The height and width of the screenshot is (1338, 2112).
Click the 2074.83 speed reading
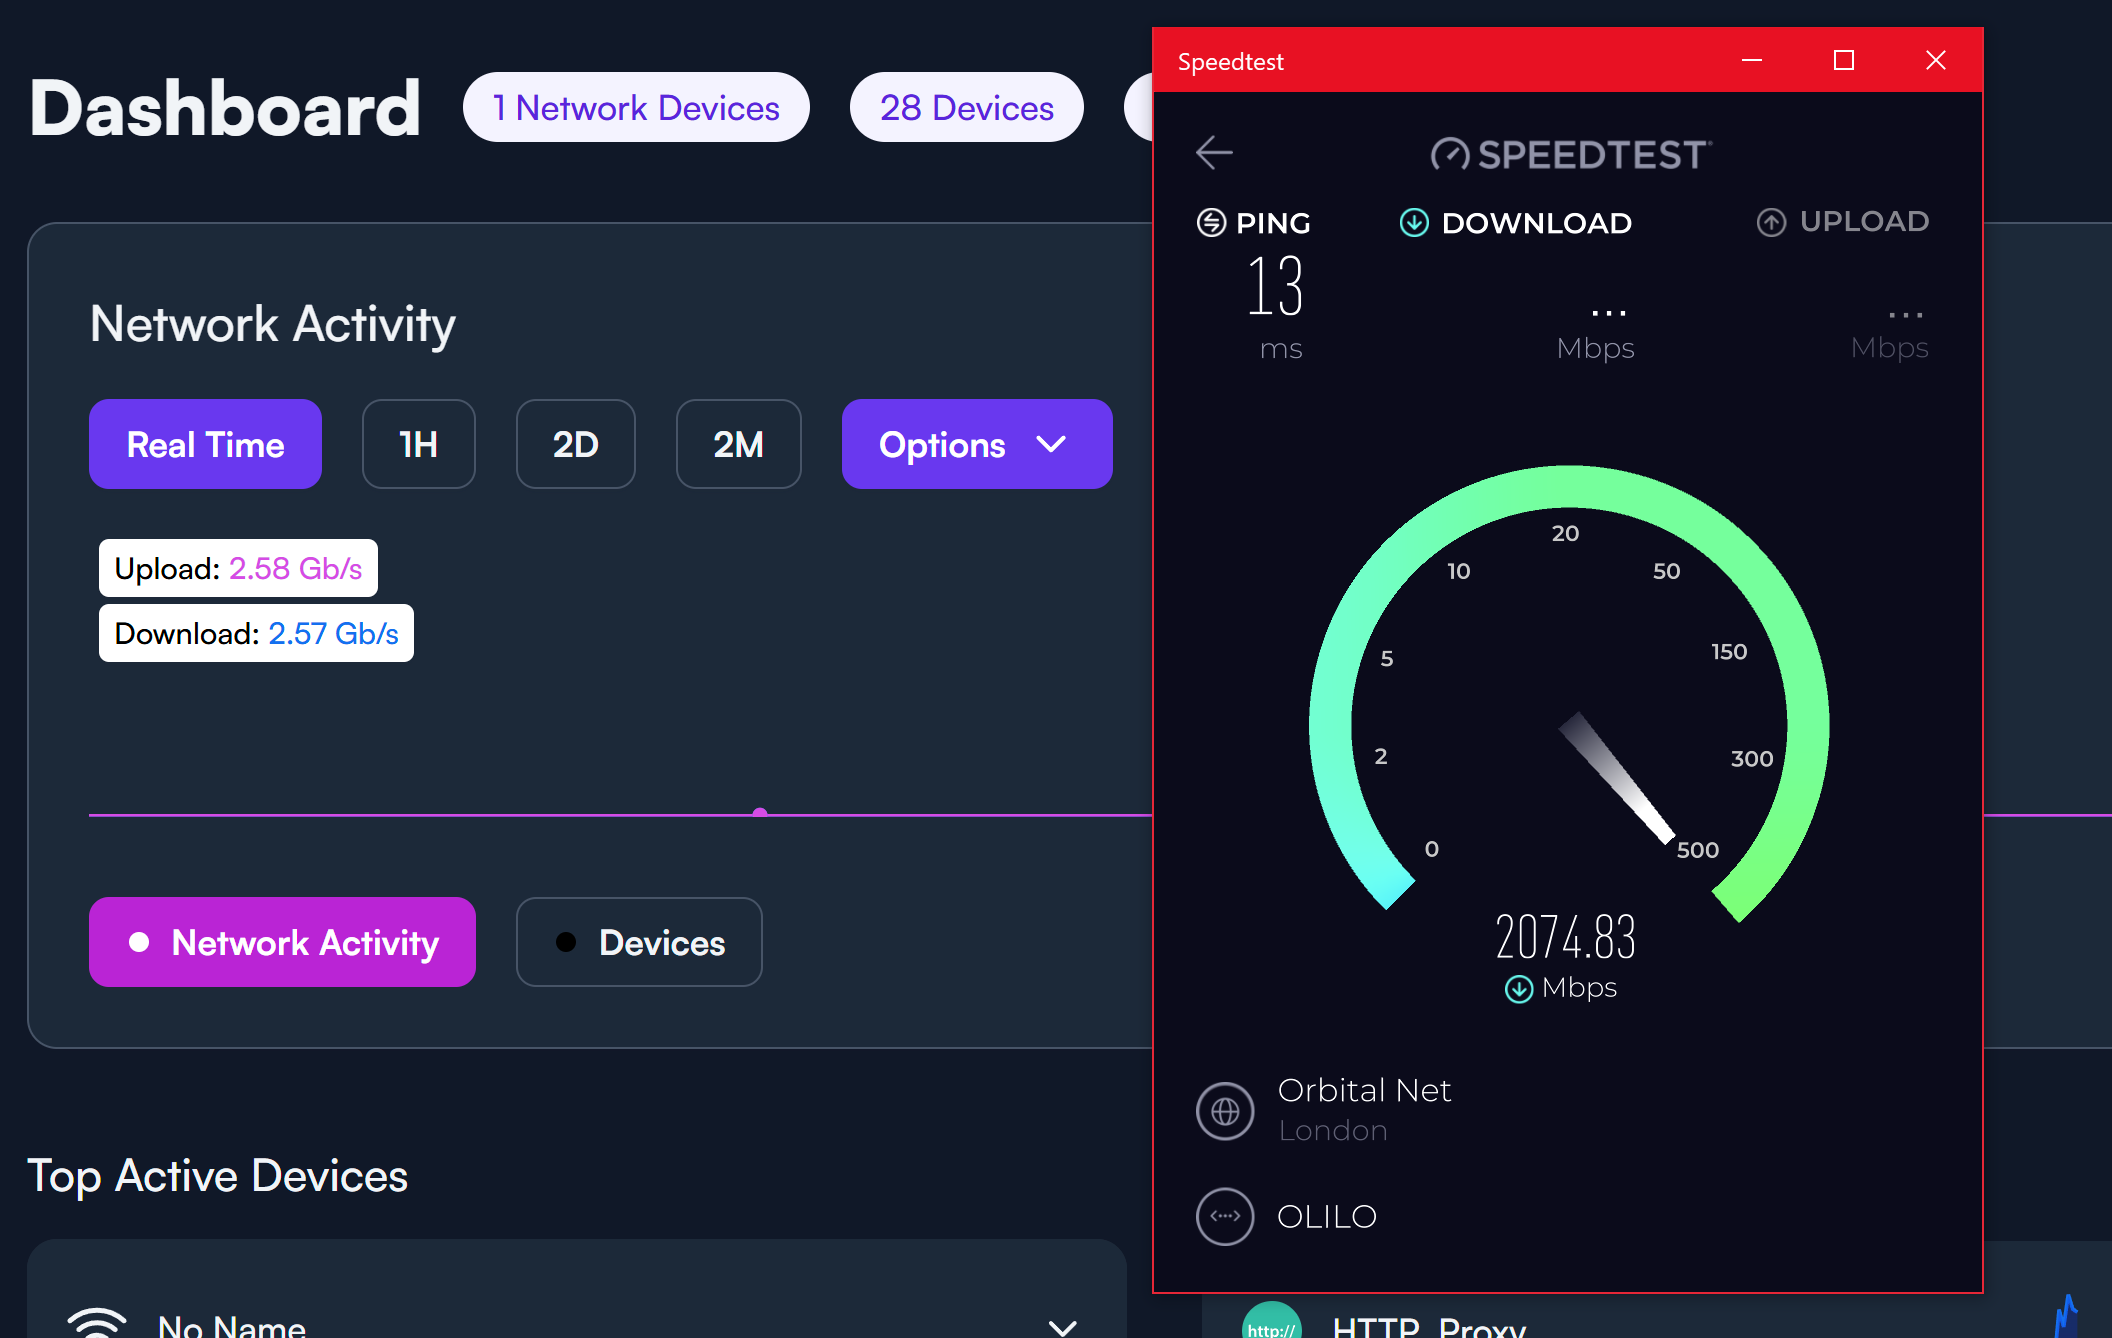tap(1566, 938)
